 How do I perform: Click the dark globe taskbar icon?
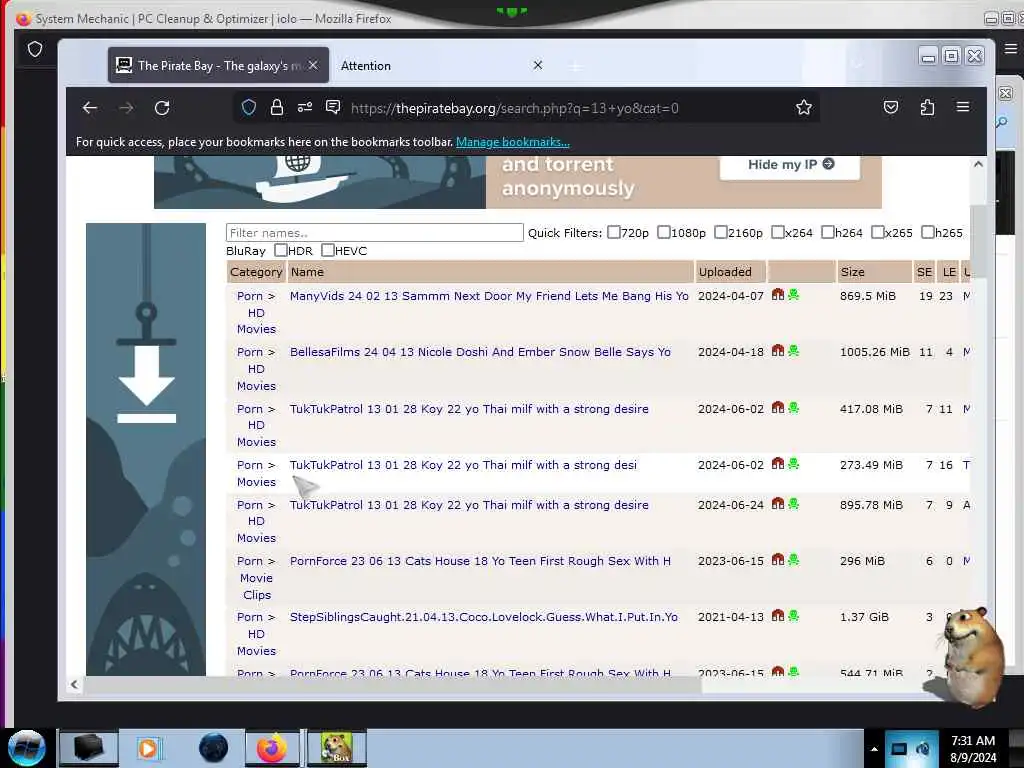[214, 748]
